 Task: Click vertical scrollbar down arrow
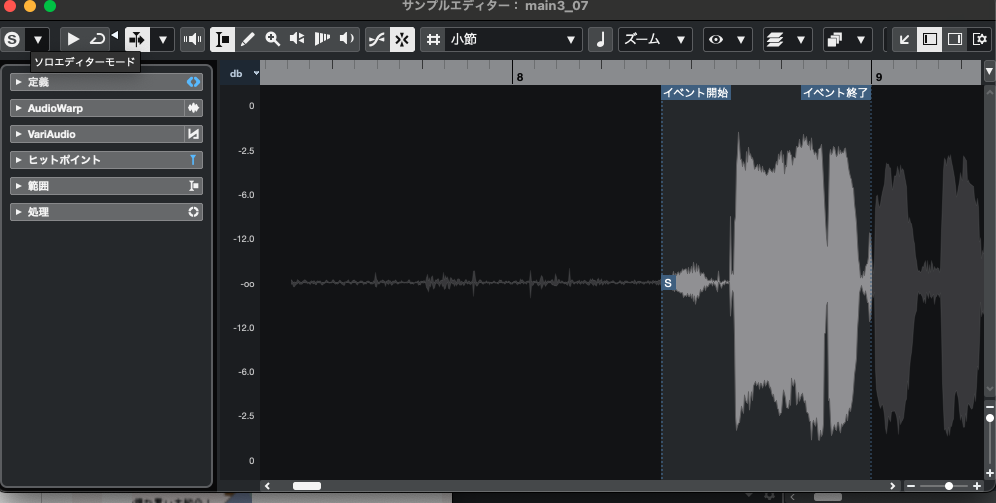coord(990,389)
